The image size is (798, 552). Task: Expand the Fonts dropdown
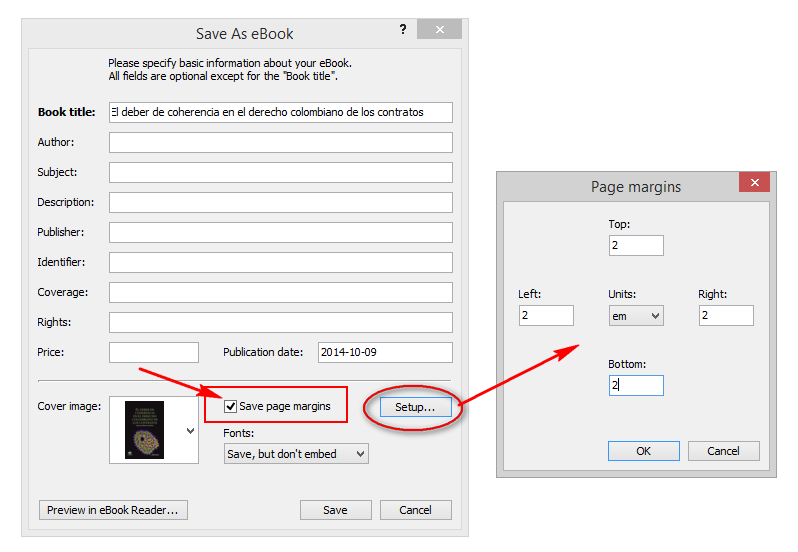point(296,454)
